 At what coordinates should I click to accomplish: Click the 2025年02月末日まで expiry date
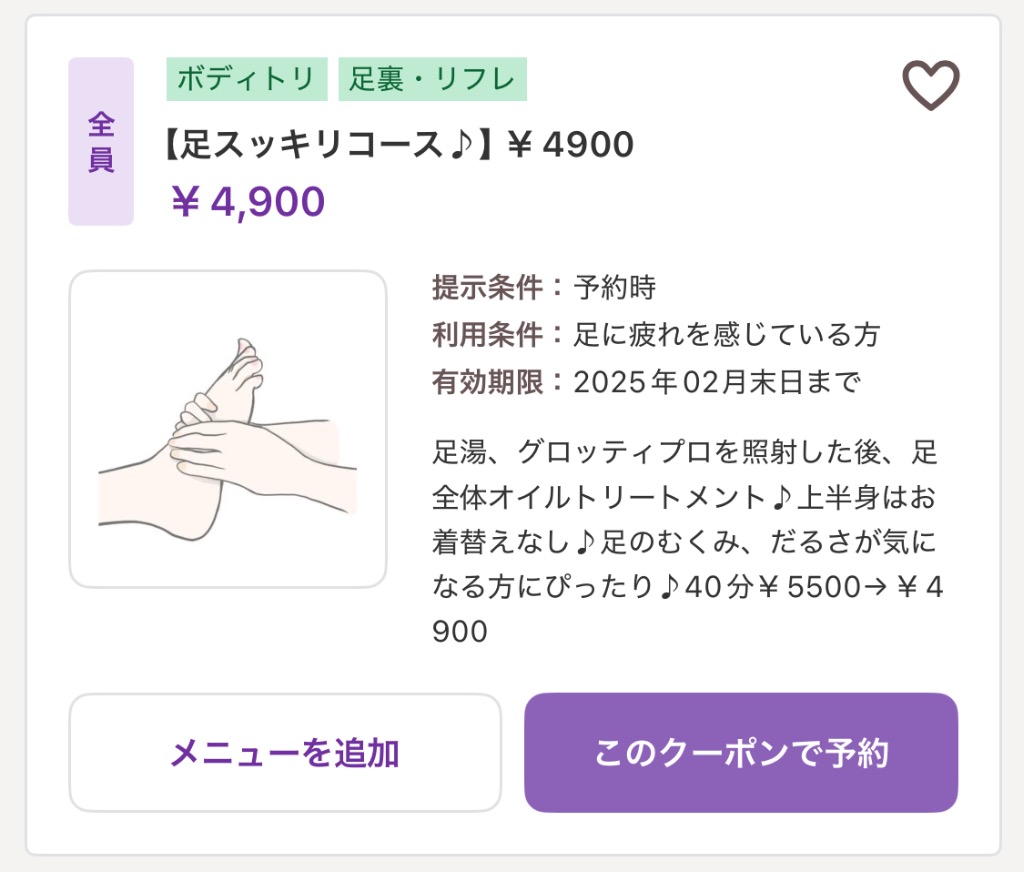716,382
